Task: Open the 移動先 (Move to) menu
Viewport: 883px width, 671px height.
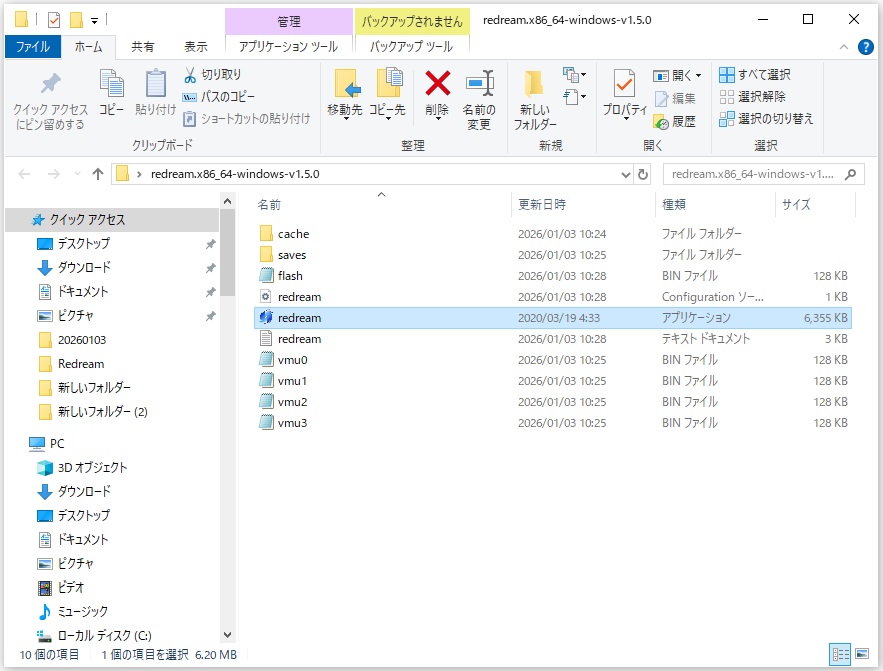Action: pyautogui.click(x=345, y=93)
